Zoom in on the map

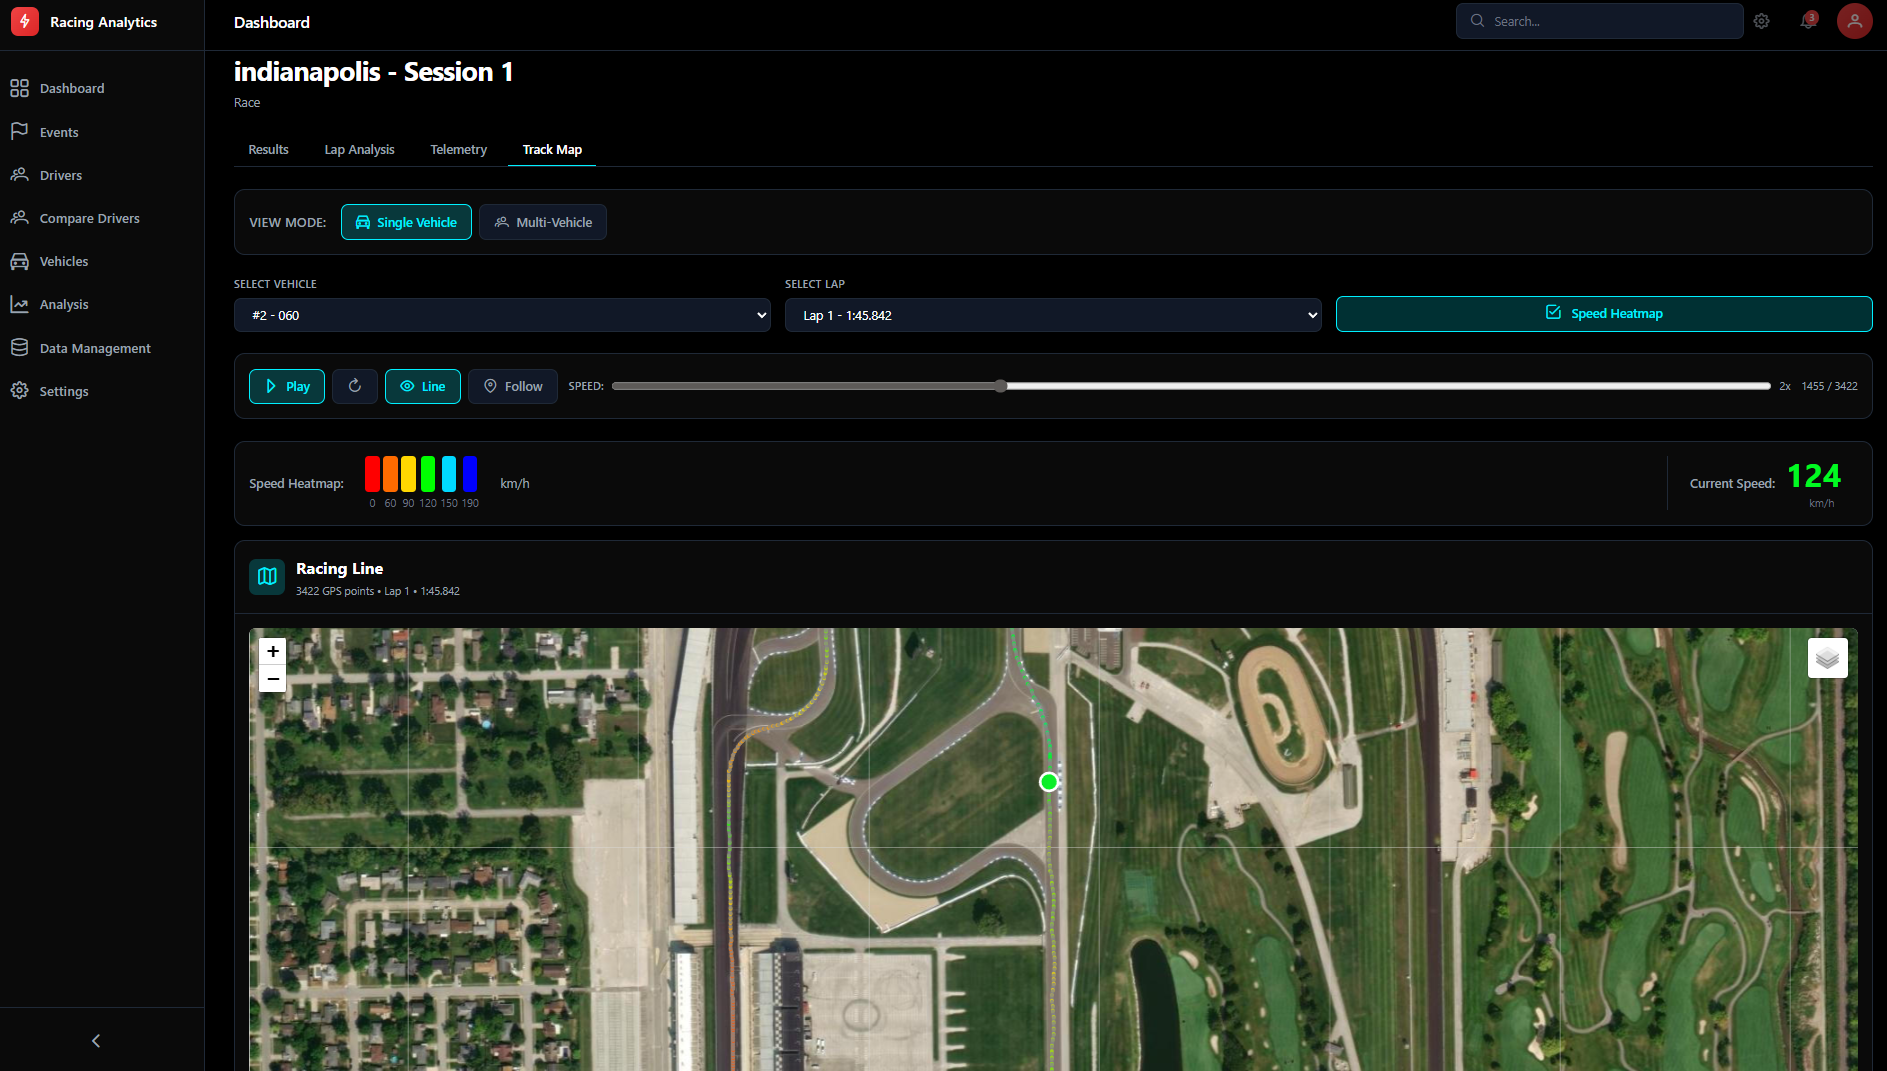click(273, 651)
